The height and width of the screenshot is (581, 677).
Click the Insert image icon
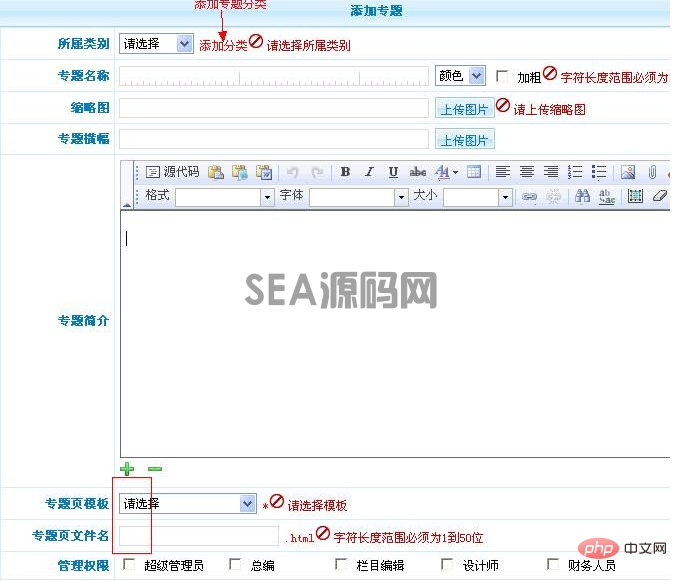[628, 172]
